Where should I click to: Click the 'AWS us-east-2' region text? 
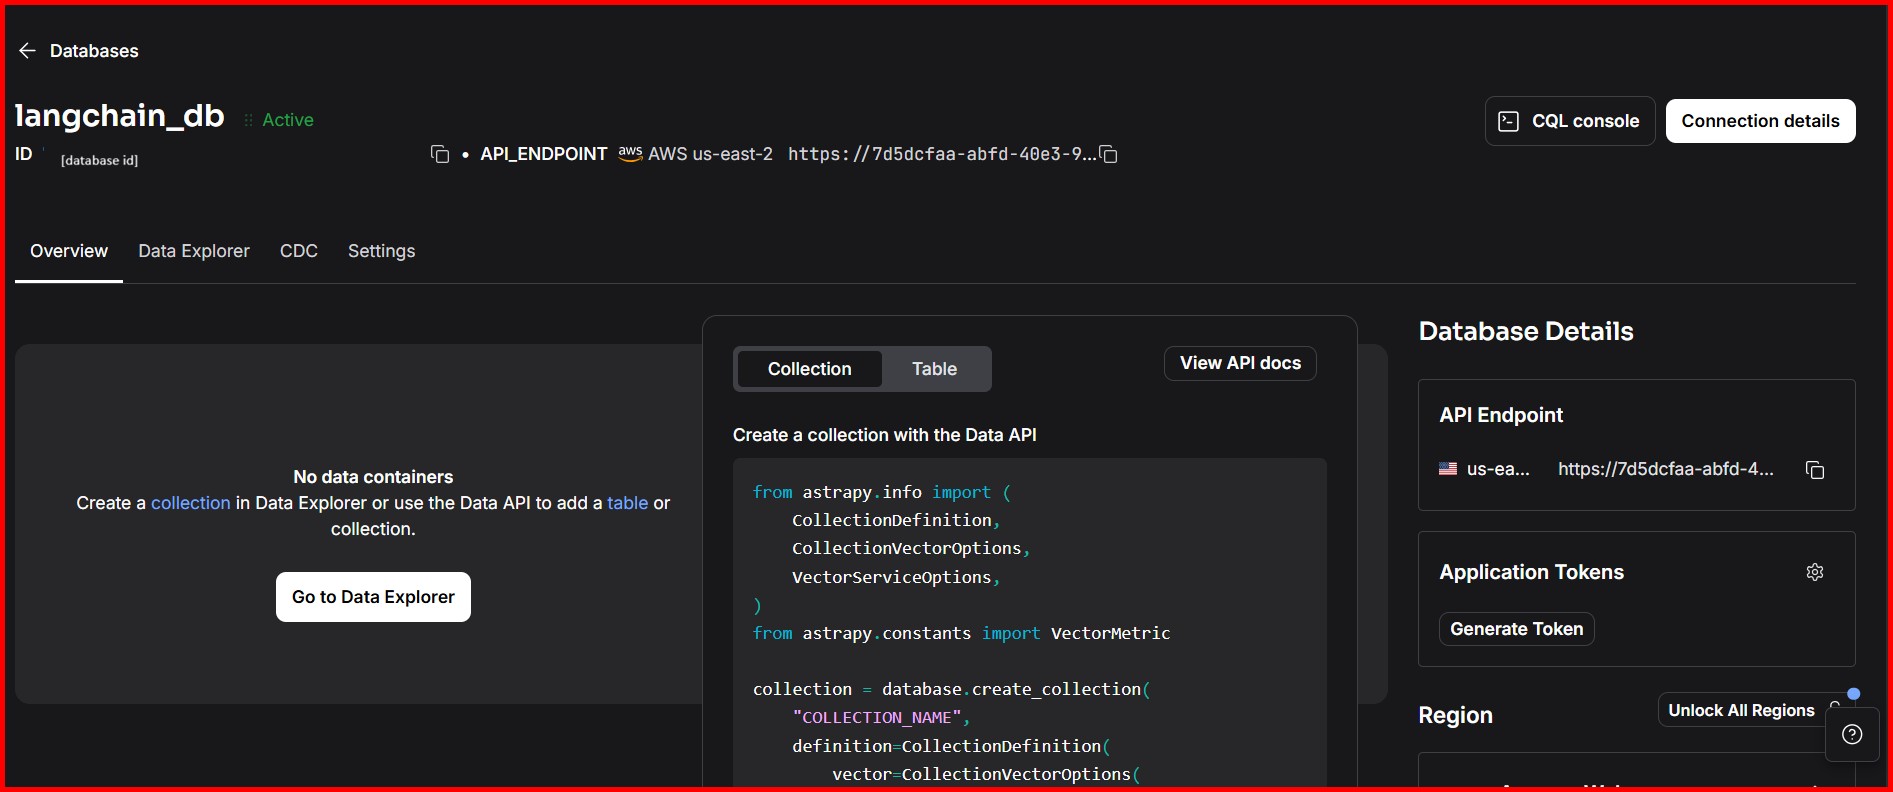pyautogui.click(x=710, y=154)
